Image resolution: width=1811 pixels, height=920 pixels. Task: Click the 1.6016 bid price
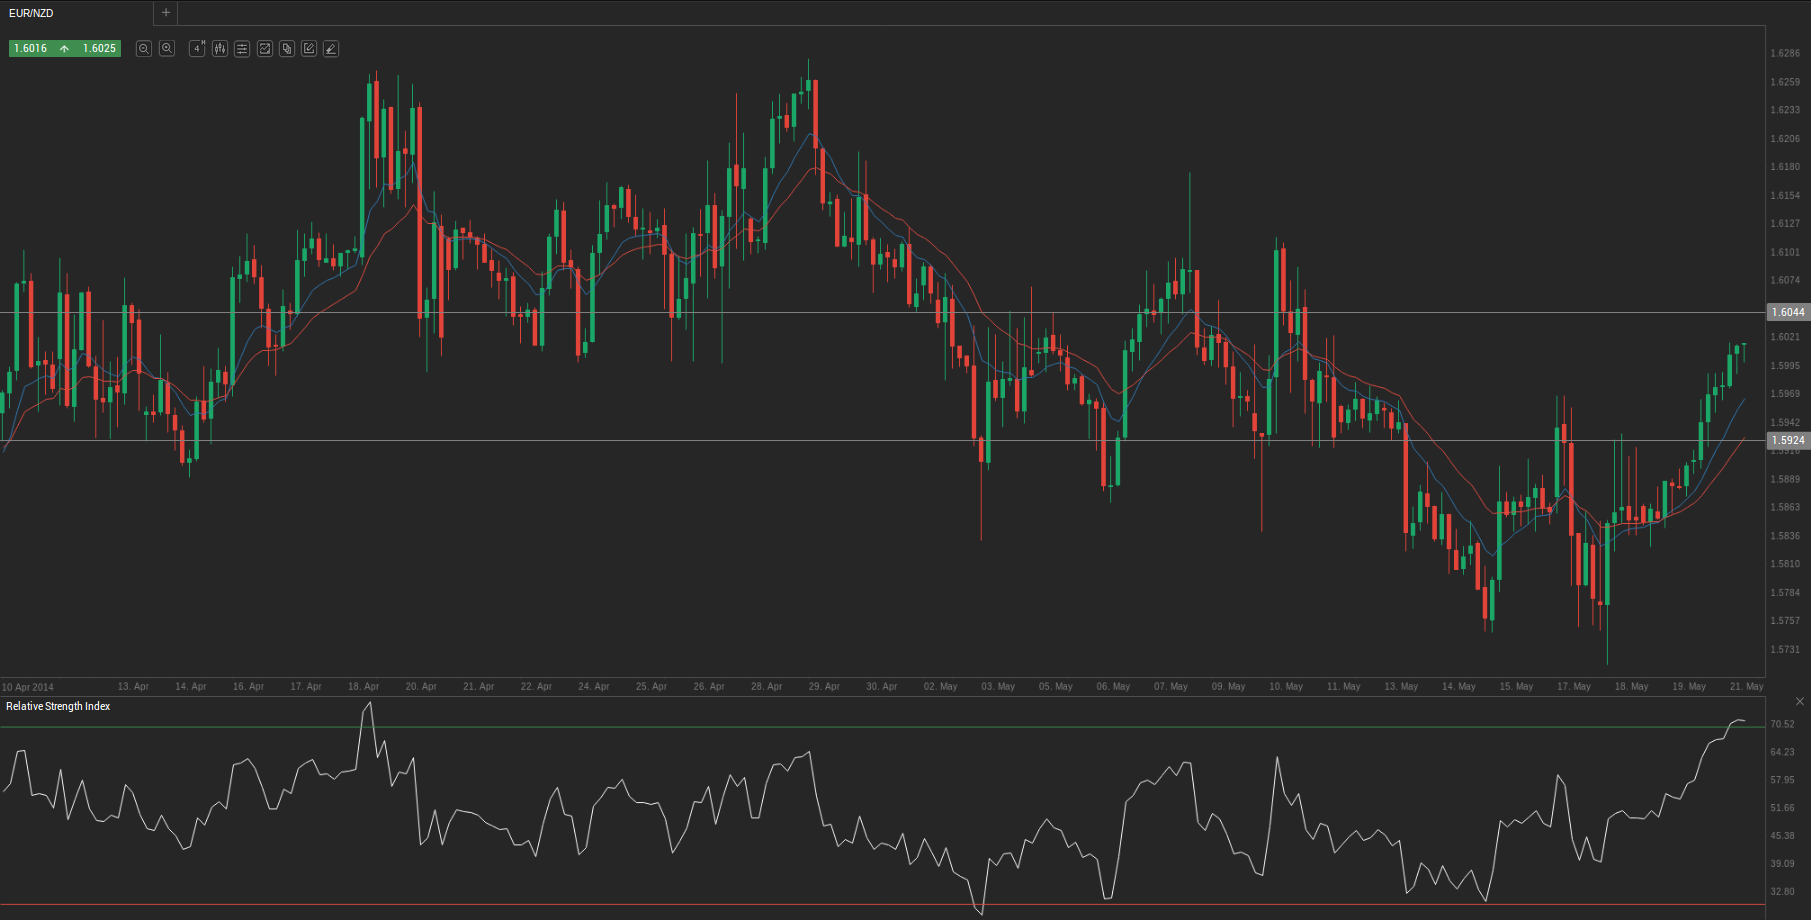tap(31, 48)
